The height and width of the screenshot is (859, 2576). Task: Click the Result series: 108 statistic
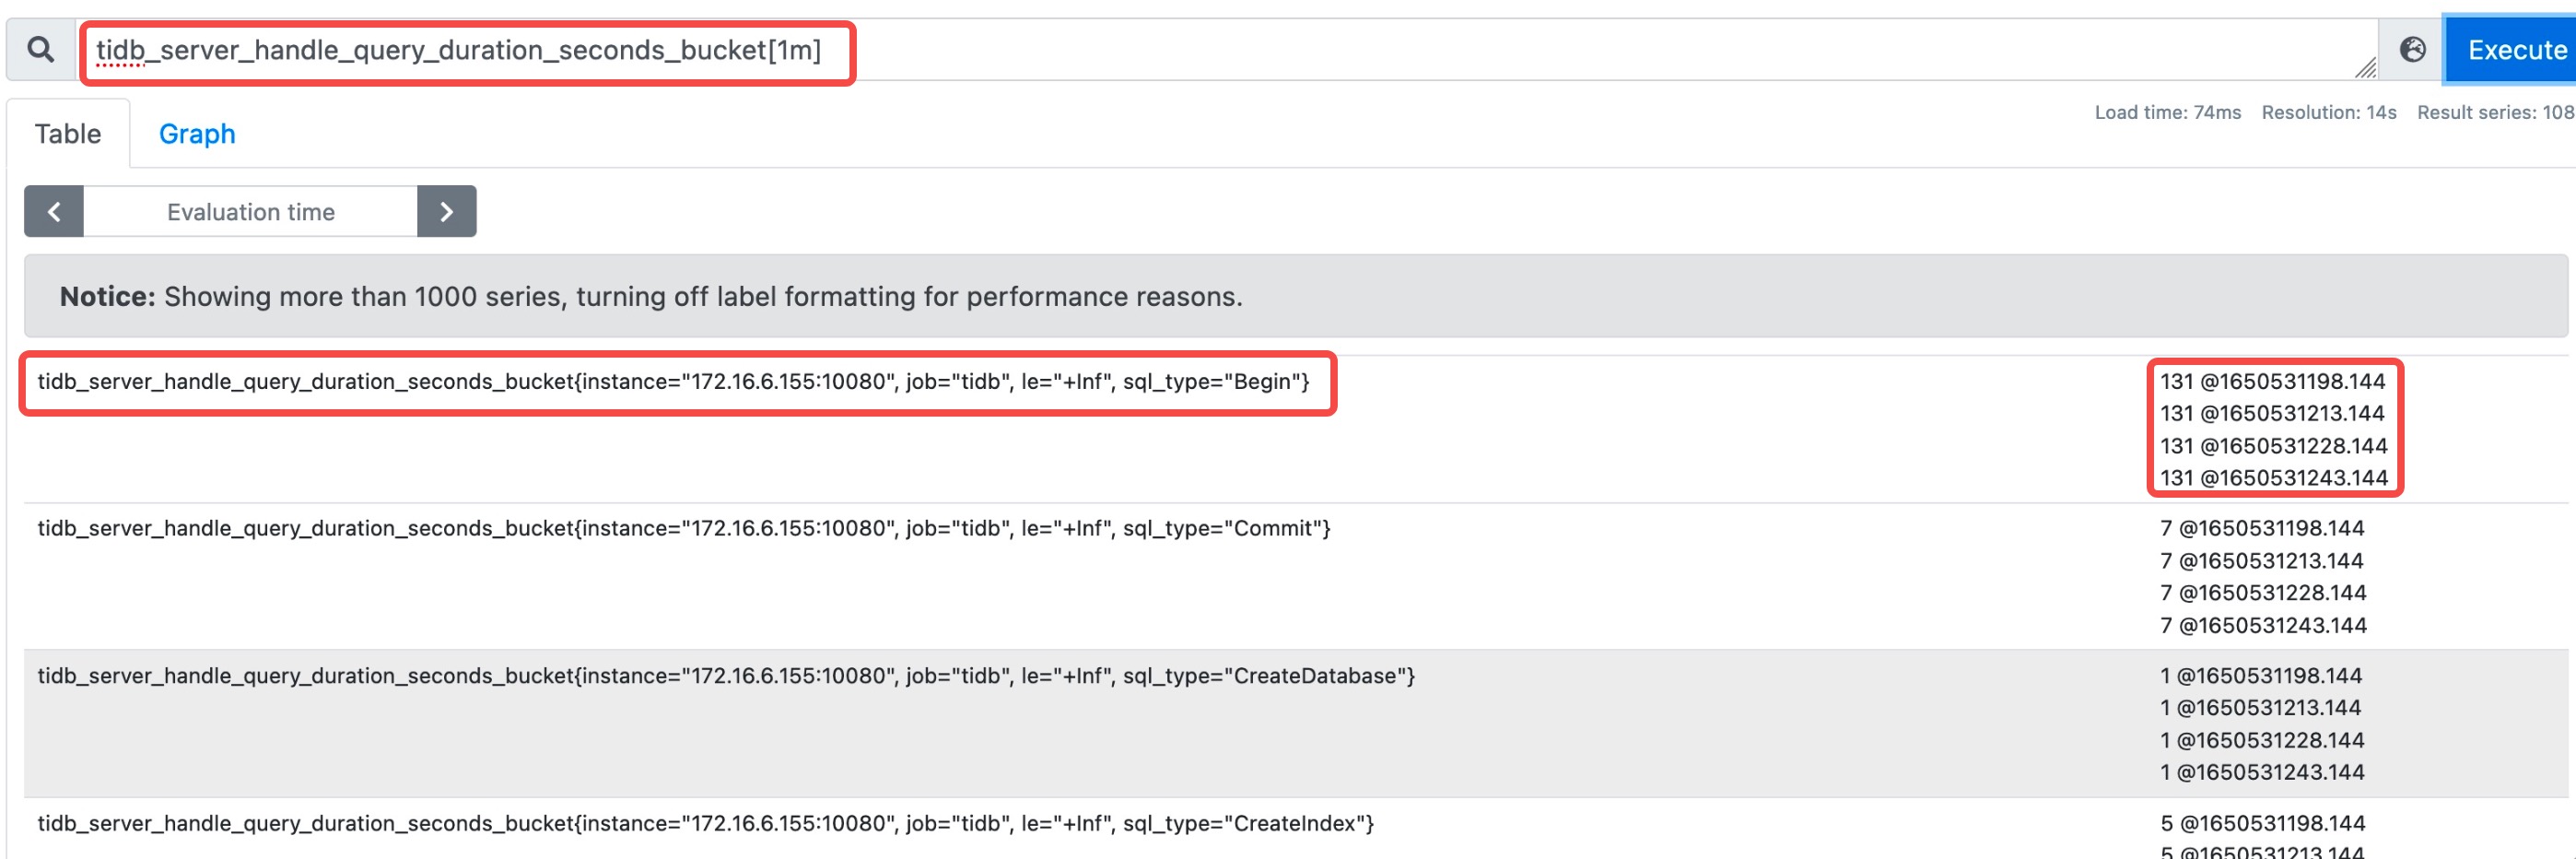pyautogui.click(x=2494, y=113)
